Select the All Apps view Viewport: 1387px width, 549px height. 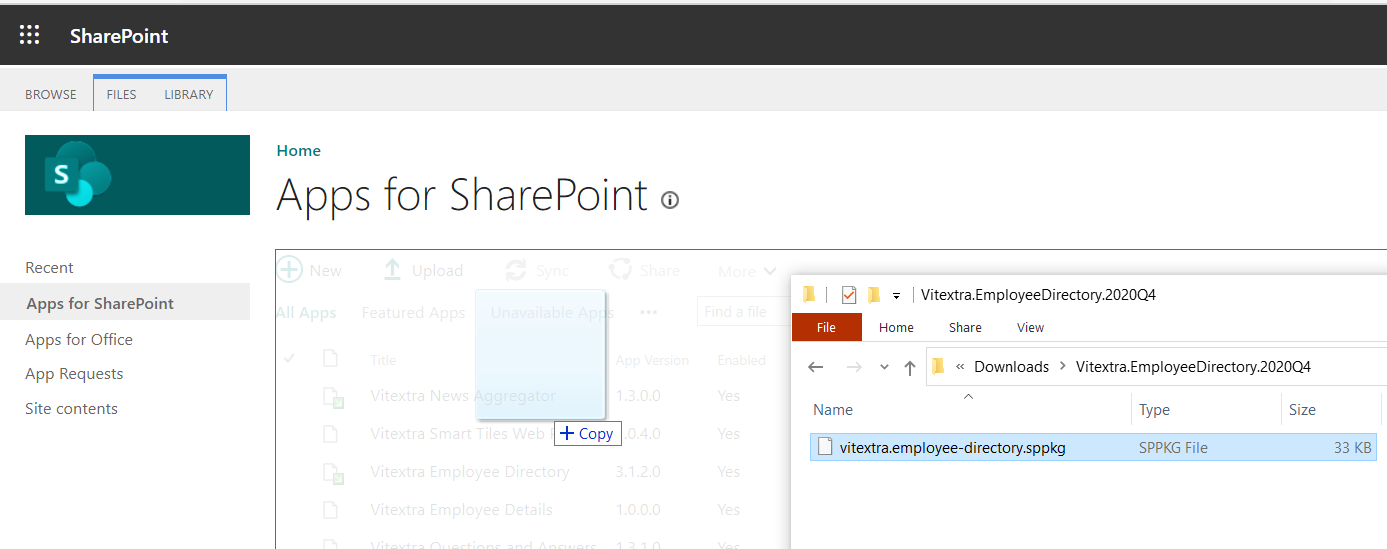coord(306,313)
